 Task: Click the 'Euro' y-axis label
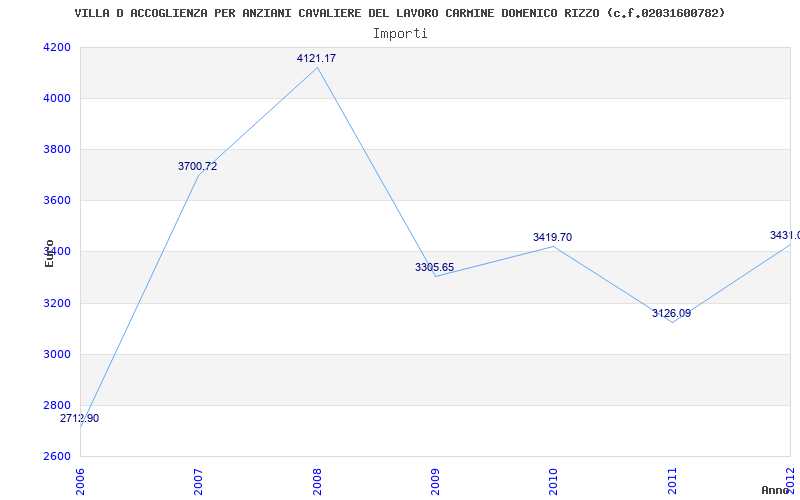(x=49, y=253)
